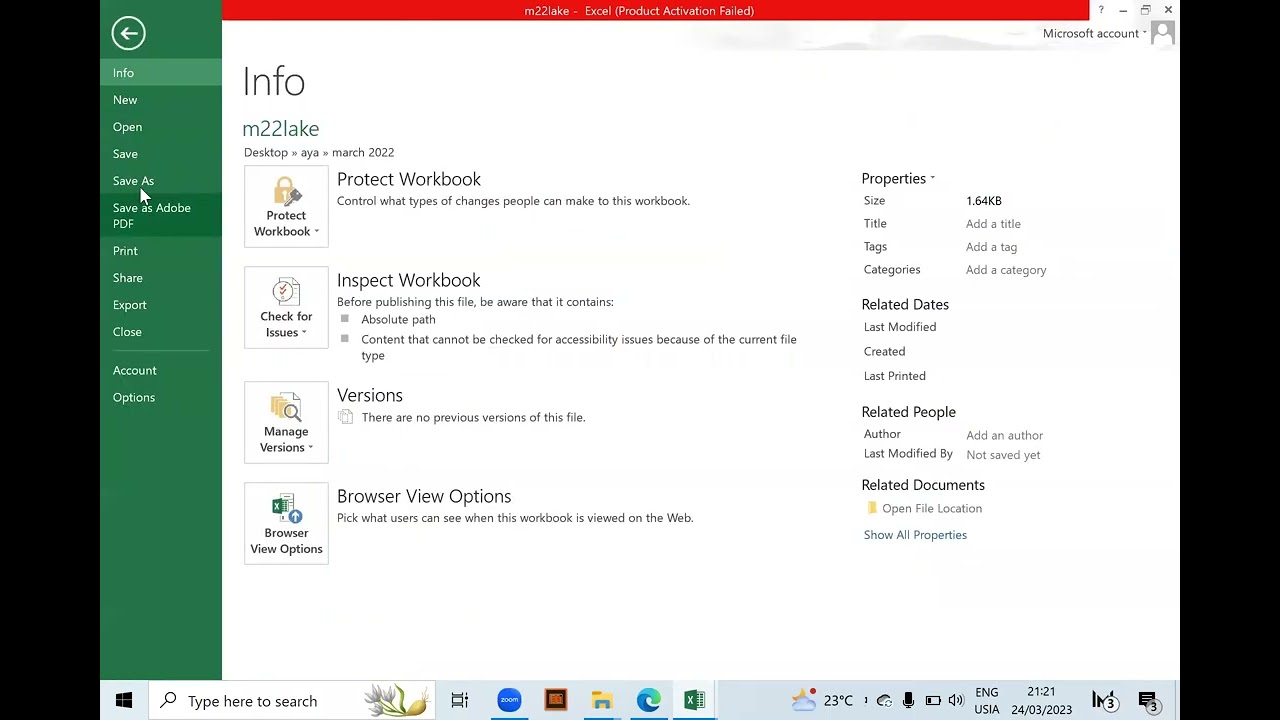Viewport: 1280px width, 720px height.
Task: Click Close in the sidebar
Action: [x=161, y=332]
